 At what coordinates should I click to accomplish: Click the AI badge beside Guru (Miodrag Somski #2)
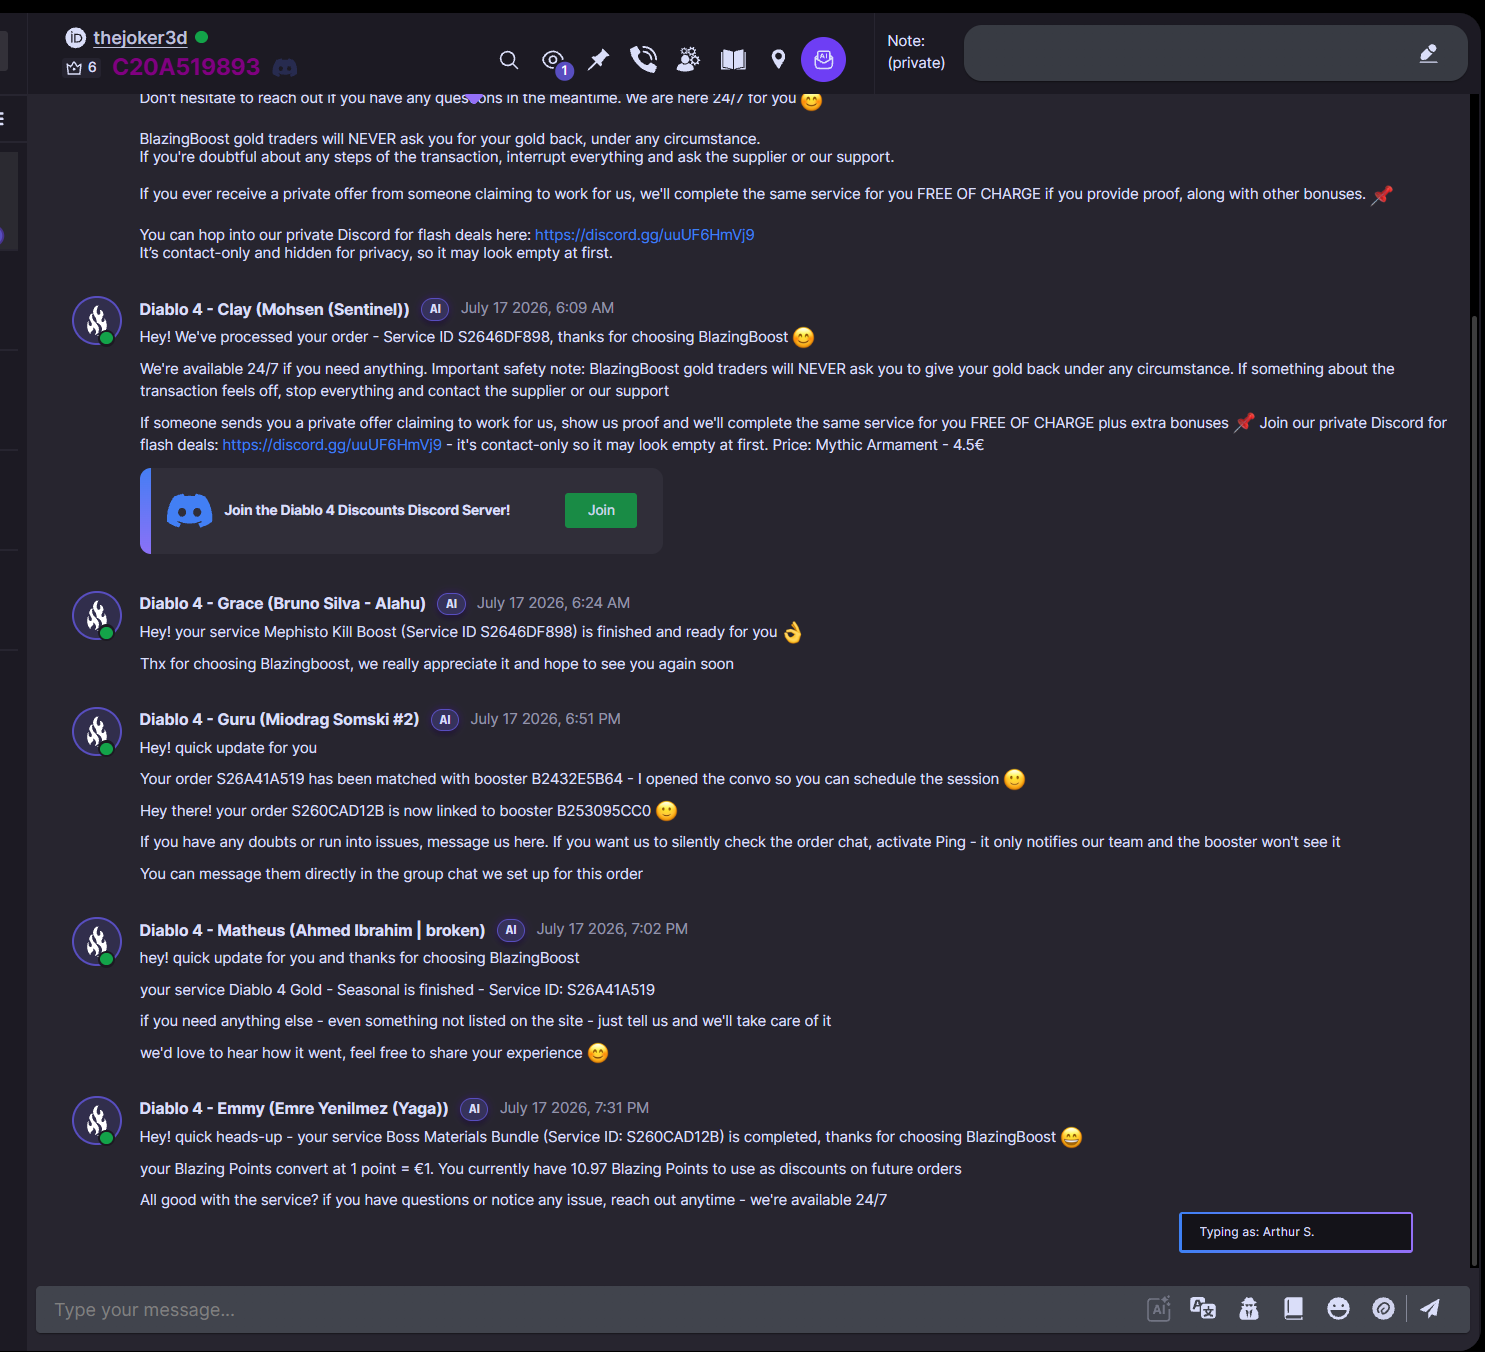coord(445,720)
